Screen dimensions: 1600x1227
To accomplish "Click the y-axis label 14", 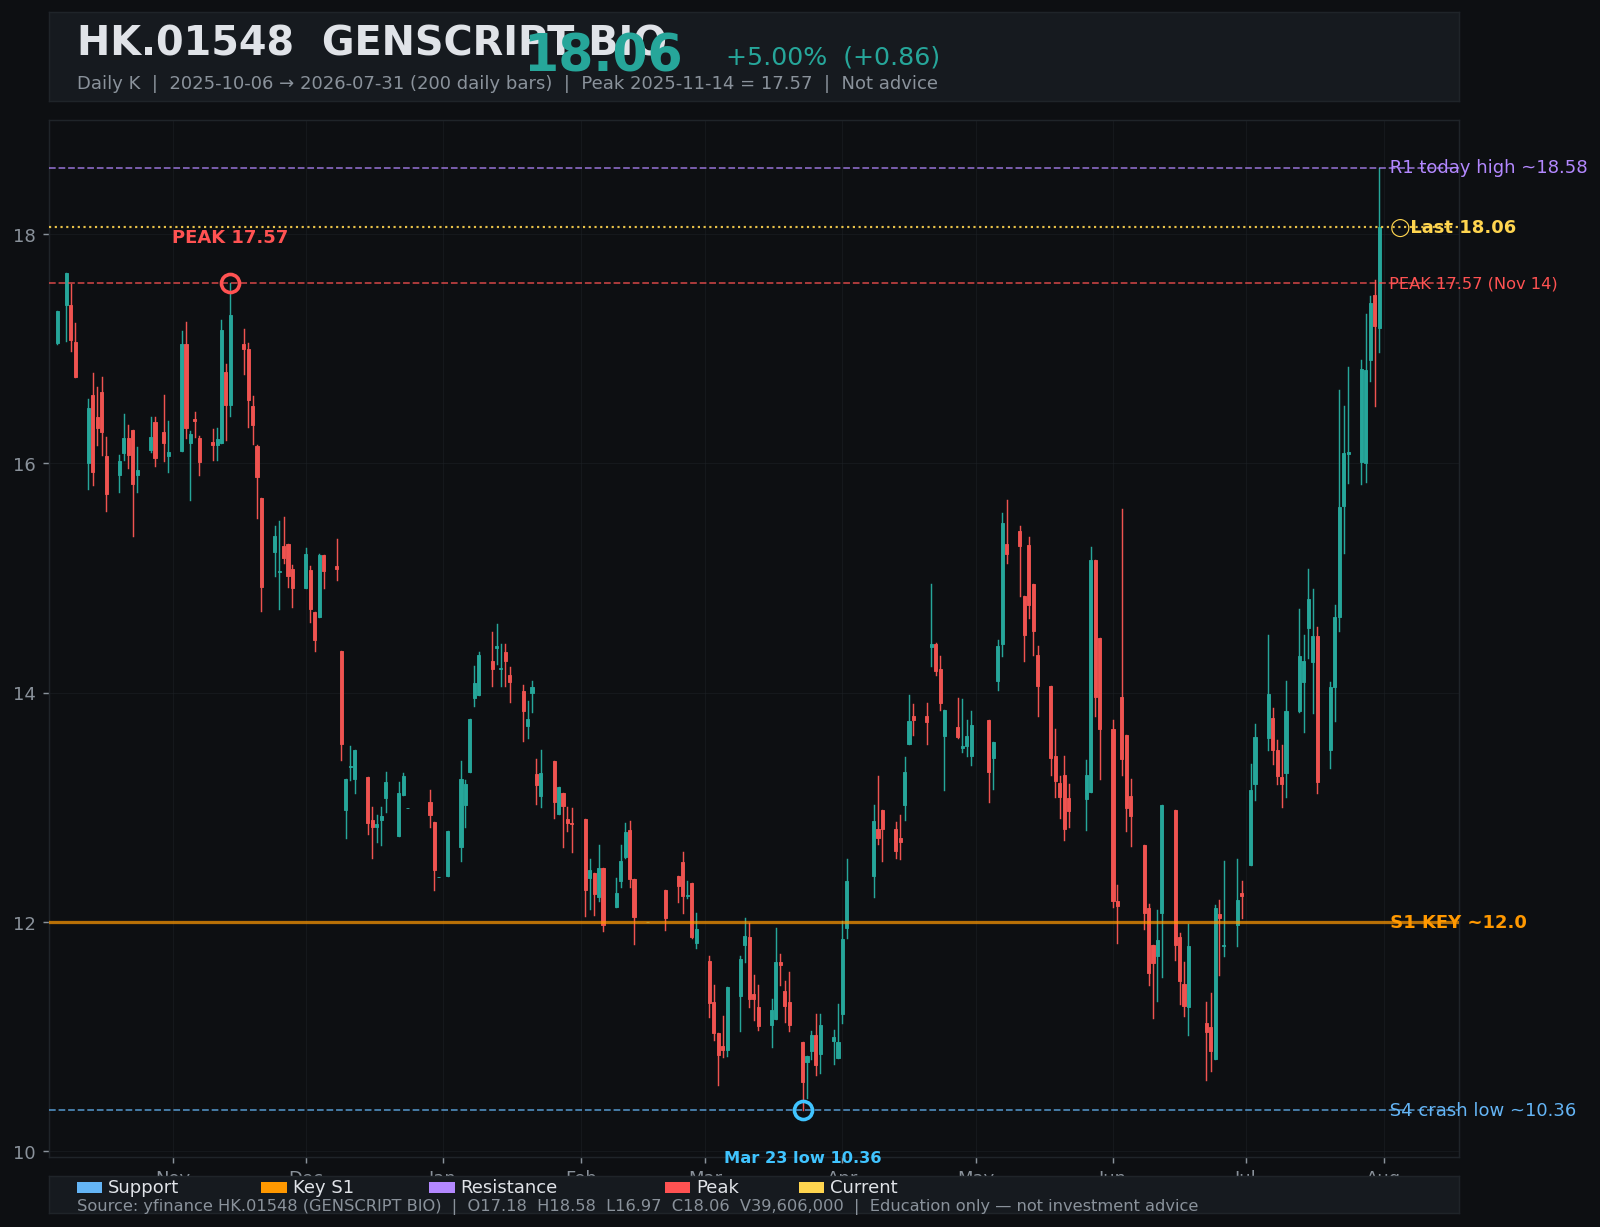I will point(24,693).
